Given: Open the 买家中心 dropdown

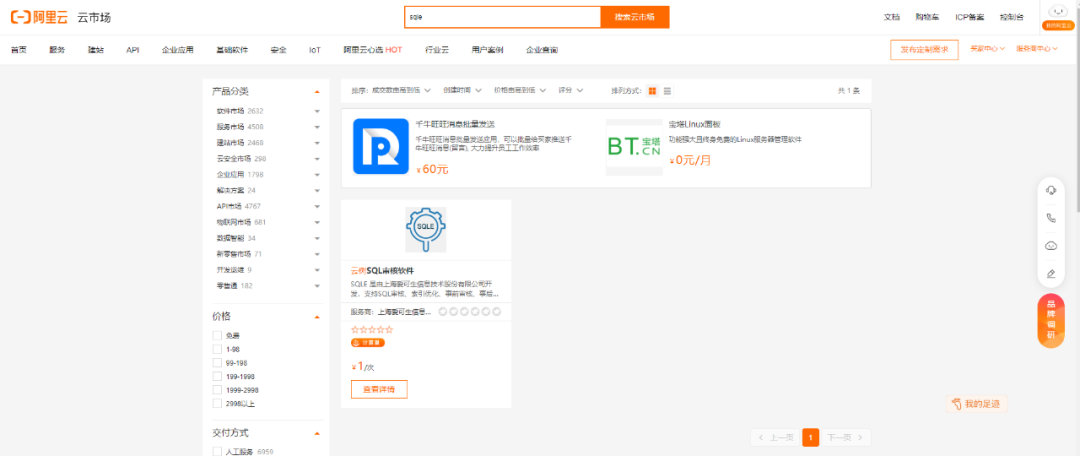Looking at the screenshot, I should point(987,49).
